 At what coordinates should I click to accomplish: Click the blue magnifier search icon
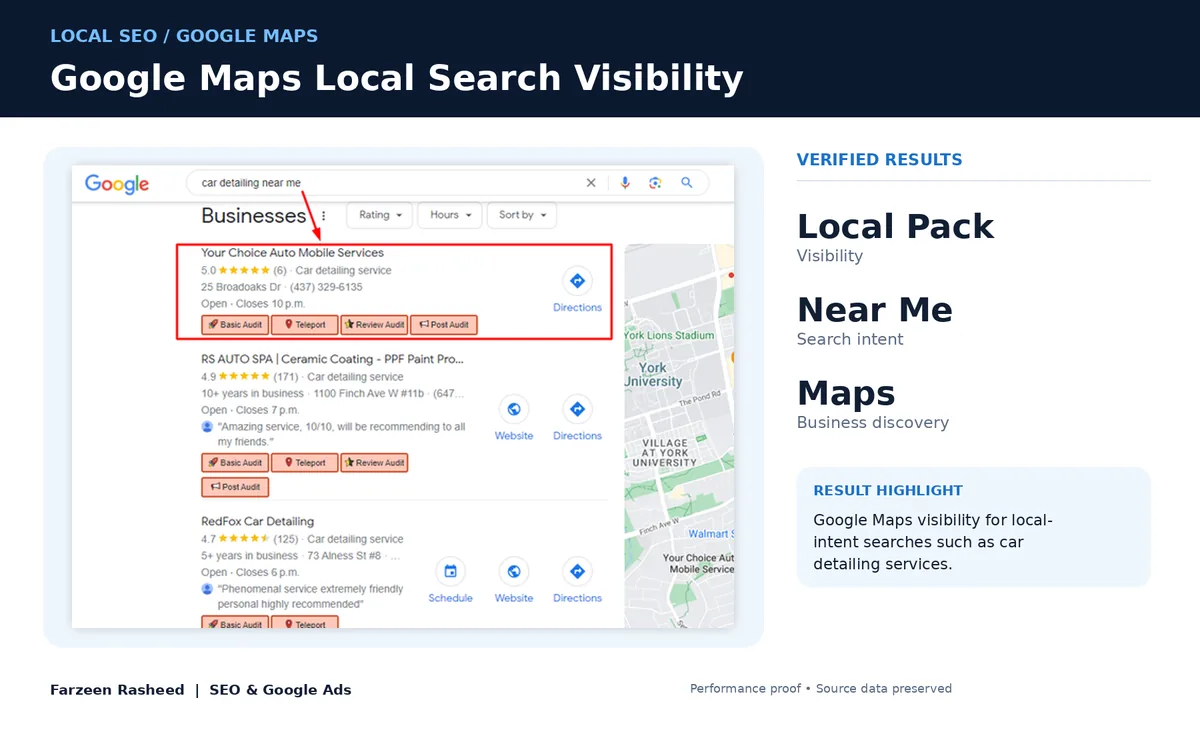pos(687,183)
